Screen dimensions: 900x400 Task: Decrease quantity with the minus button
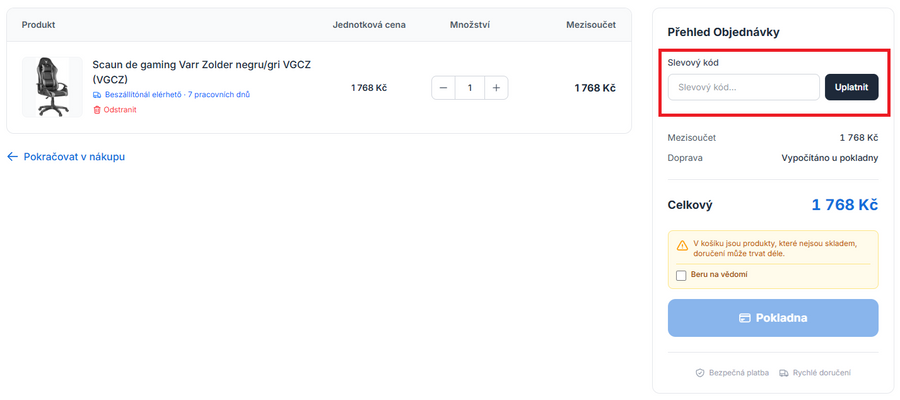(x=444, y=88)
